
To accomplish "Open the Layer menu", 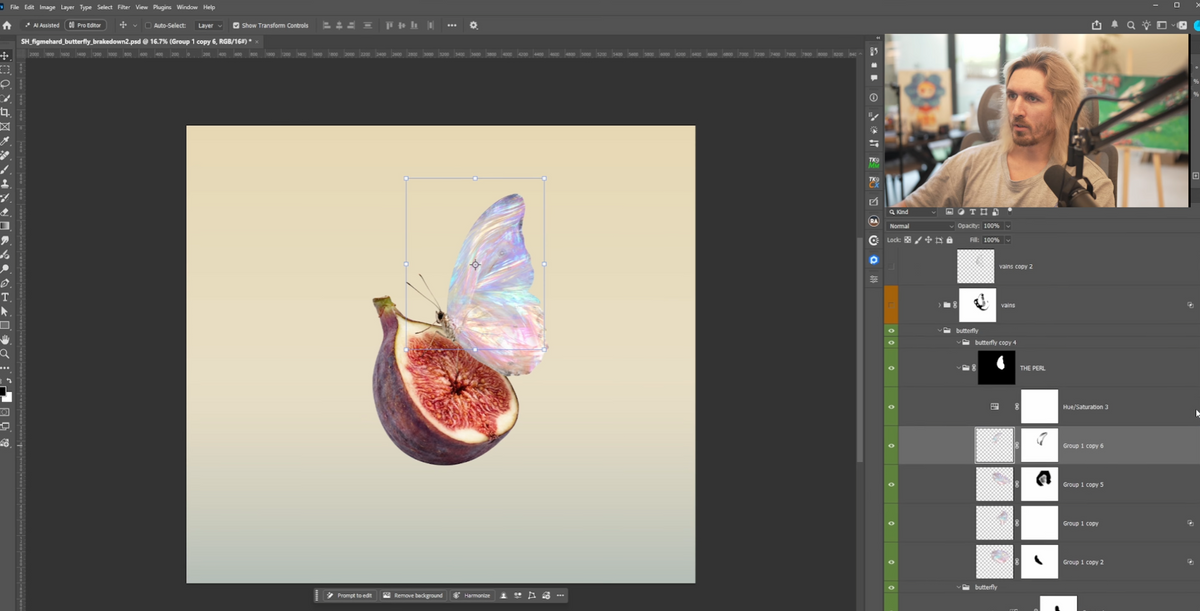I will pos(67,7).
